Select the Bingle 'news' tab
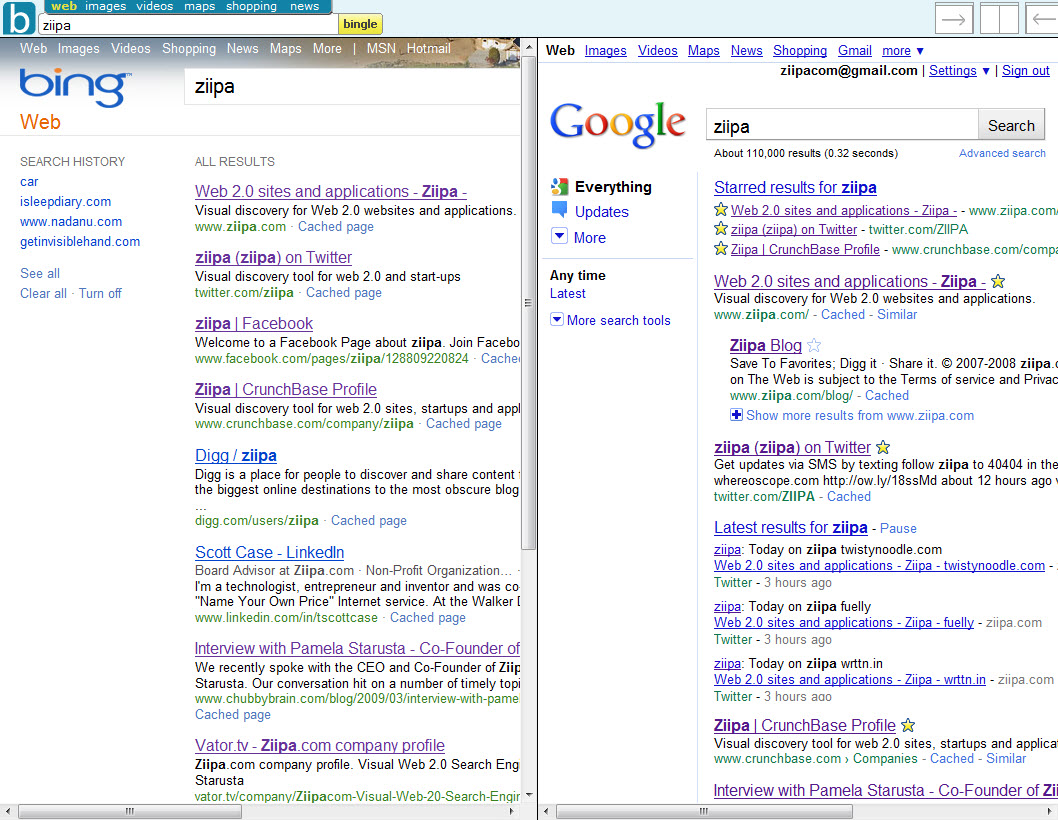This screenshot has width=1058, height=820. click(304, 6)
